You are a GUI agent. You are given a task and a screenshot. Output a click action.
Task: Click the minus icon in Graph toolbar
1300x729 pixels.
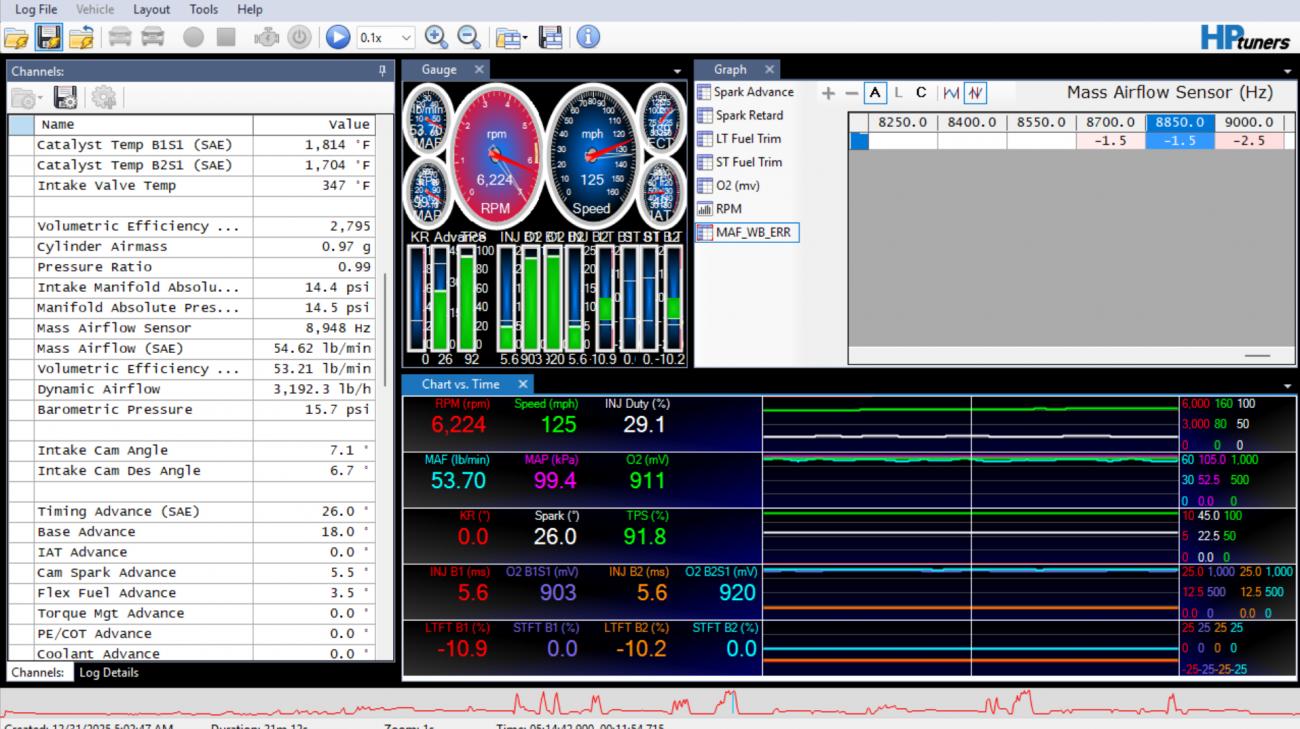852,93
